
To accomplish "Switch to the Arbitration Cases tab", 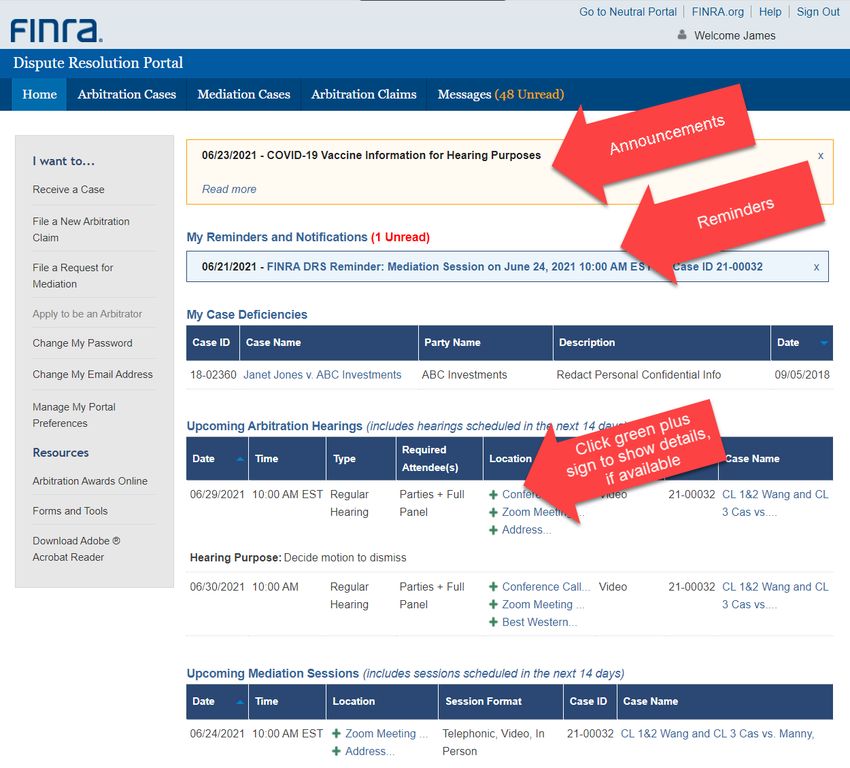I will pyautogui.click(x=127, y=94).
